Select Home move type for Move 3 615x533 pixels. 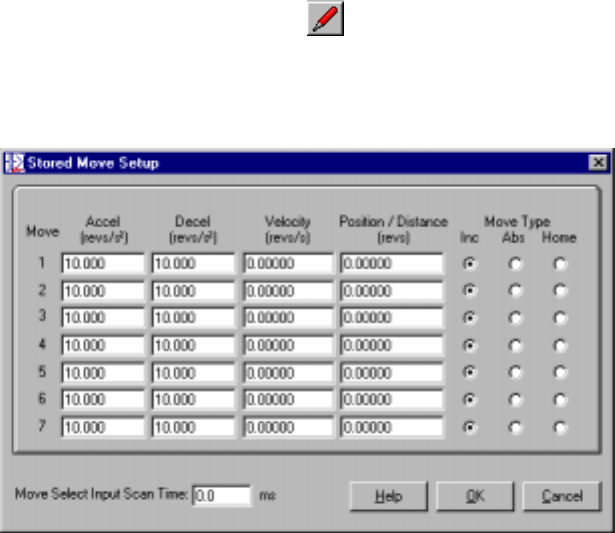[x=560, y=317]
